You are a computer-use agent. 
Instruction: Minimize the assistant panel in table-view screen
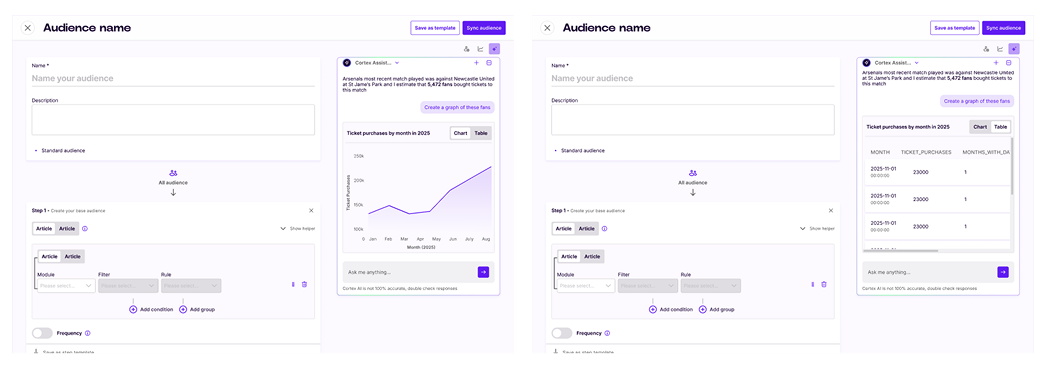1009,63
